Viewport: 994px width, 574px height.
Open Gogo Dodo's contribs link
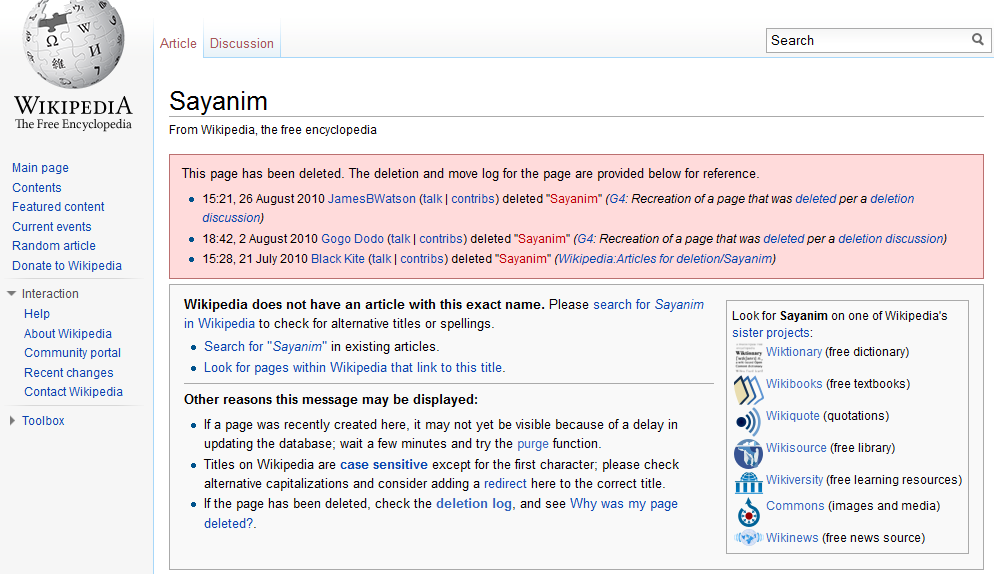click(x=441, y=238)
